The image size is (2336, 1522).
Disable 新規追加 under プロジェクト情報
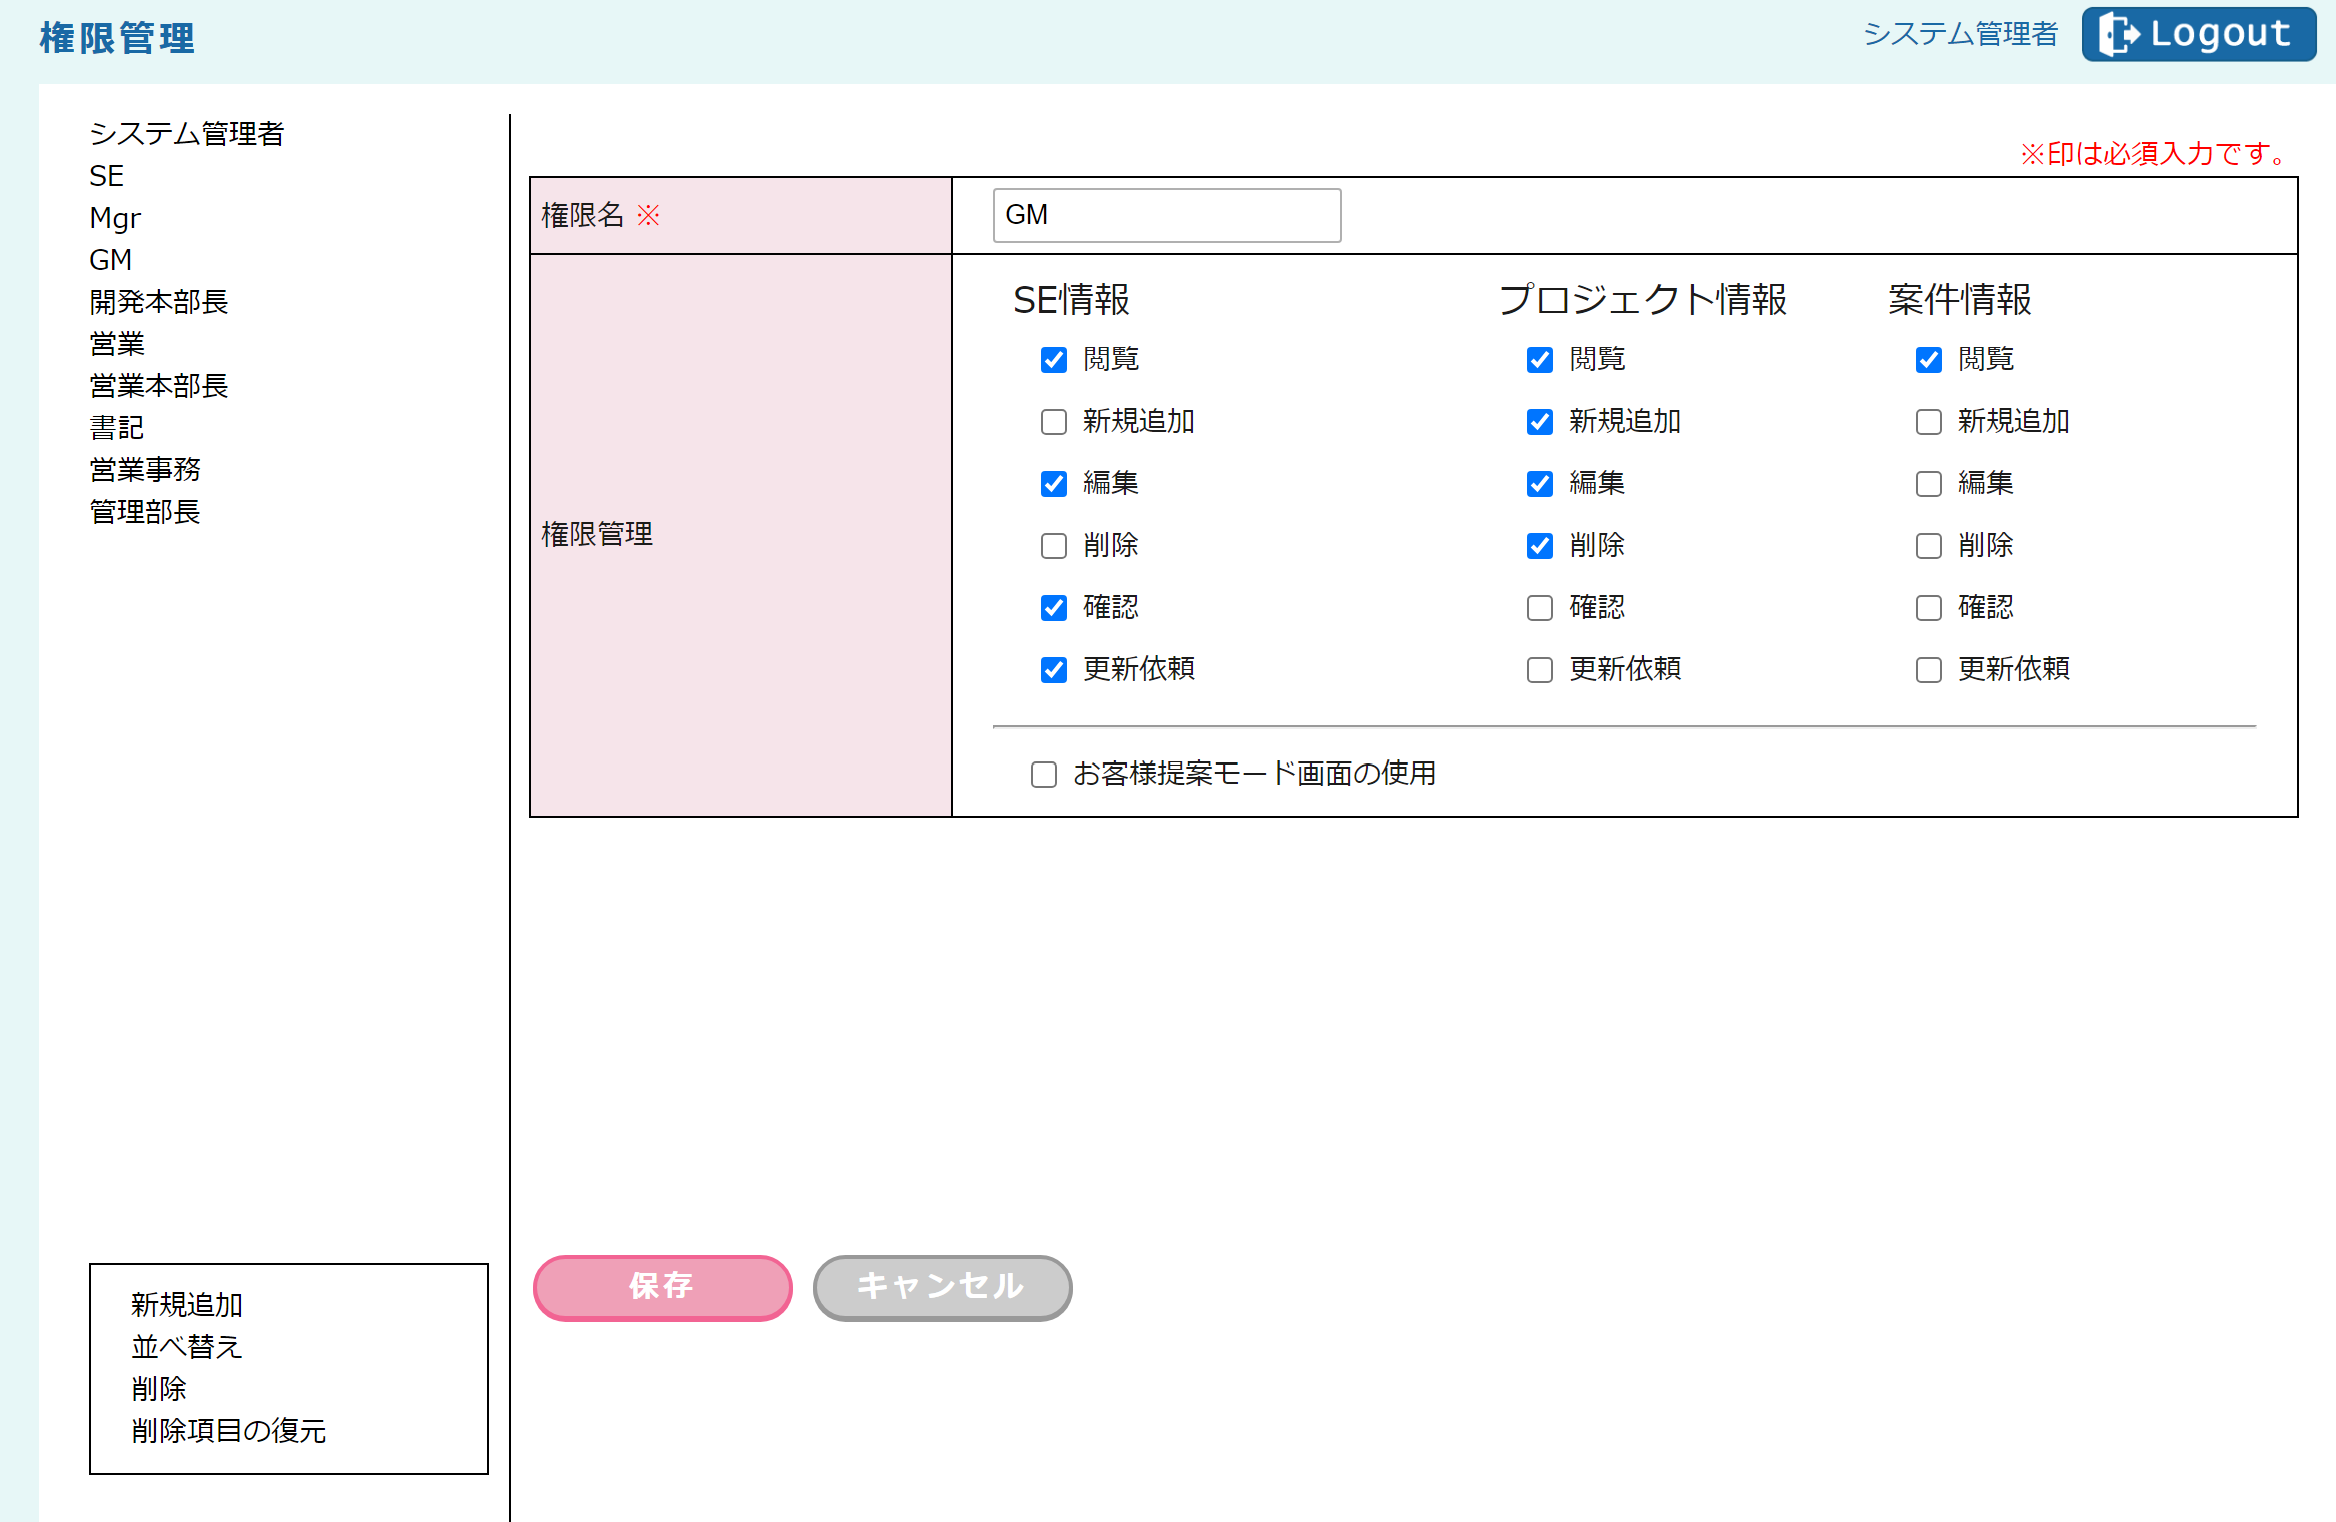(1539, 422)
